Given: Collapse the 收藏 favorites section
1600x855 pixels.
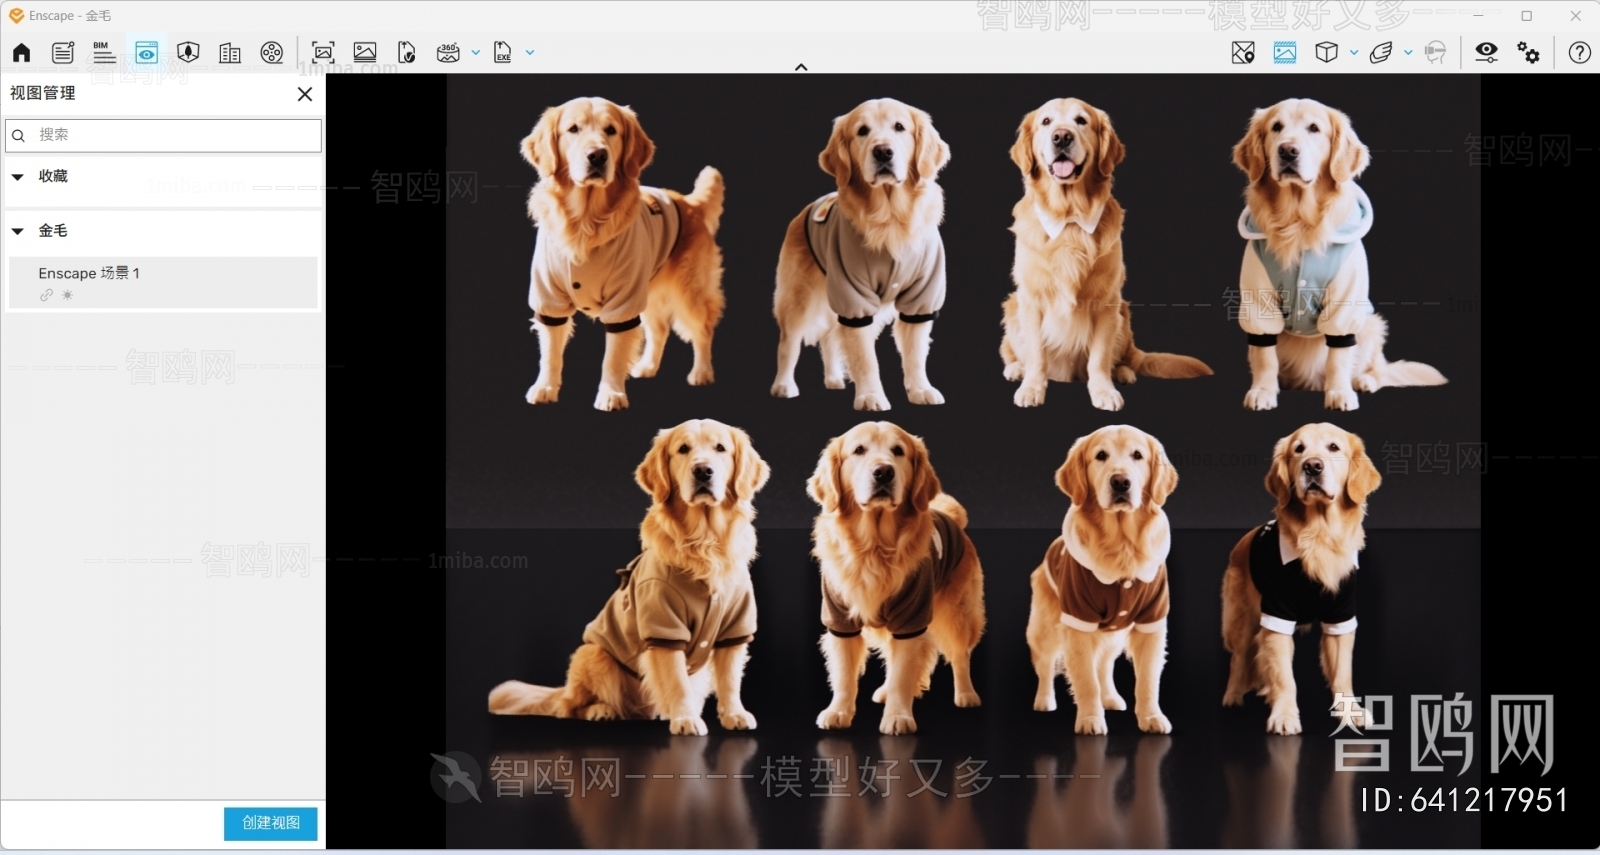Looking at the screenshot, I should 18,177.
